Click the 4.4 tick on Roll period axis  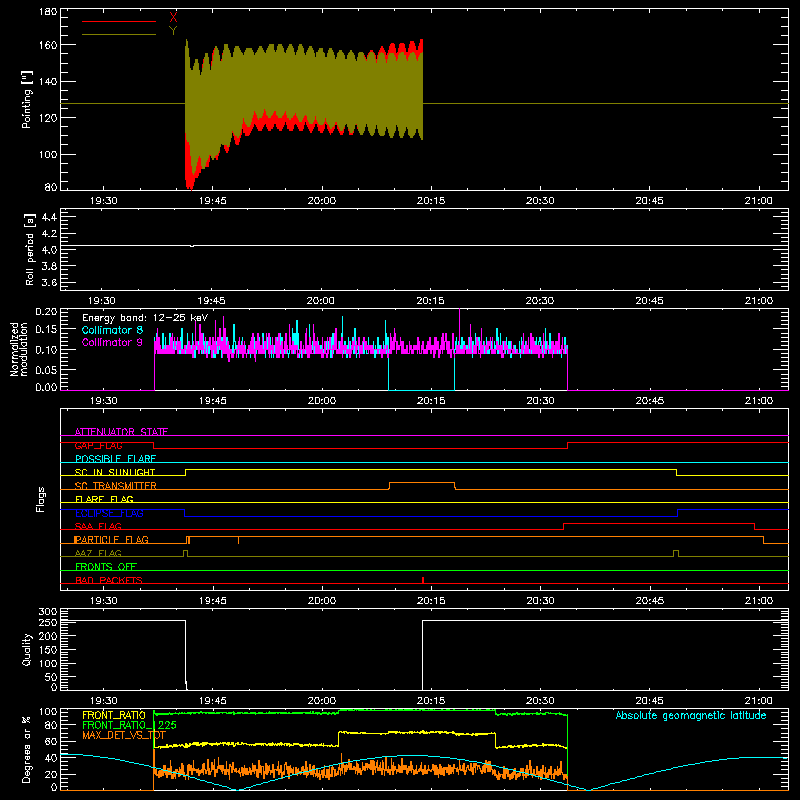(49, 217)
